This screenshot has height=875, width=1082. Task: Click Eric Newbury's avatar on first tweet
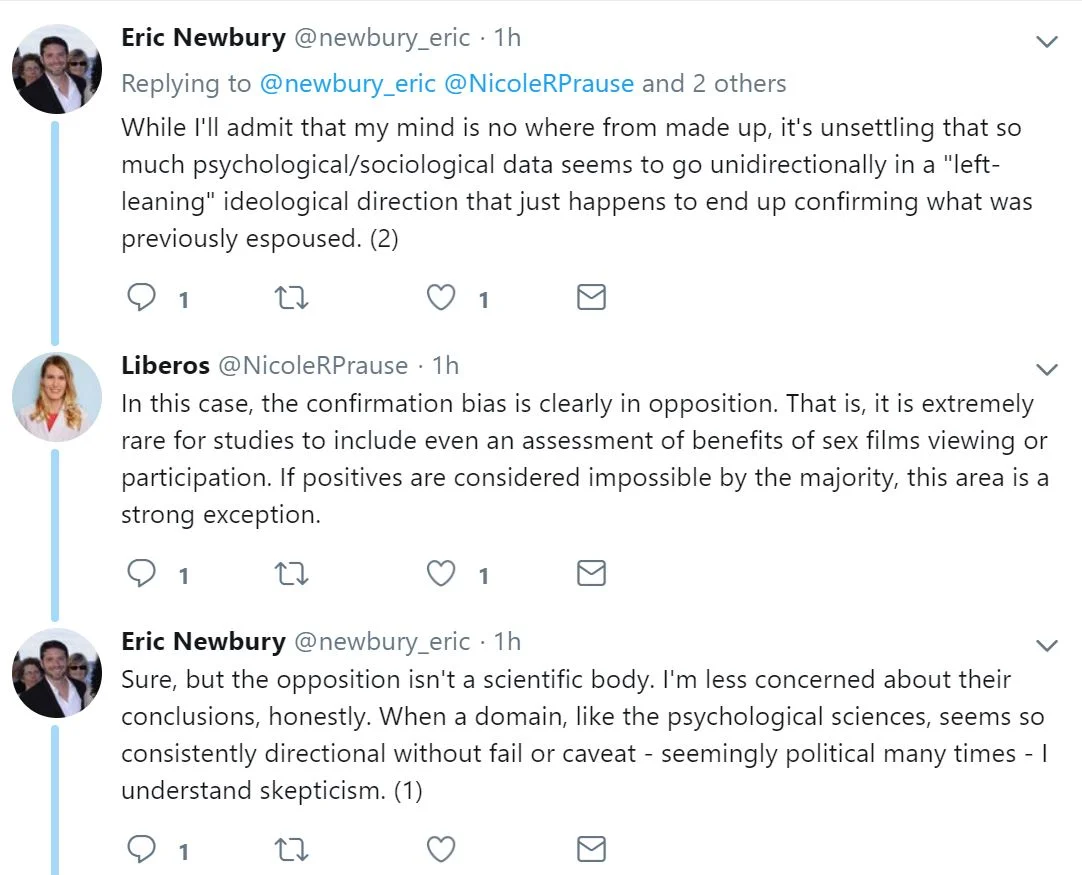pos(56,69)
